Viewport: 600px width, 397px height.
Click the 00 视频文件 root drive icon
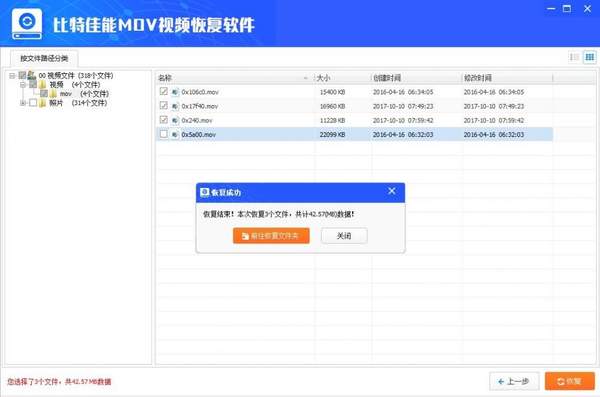pyautogui.click(x=32, y=75)
